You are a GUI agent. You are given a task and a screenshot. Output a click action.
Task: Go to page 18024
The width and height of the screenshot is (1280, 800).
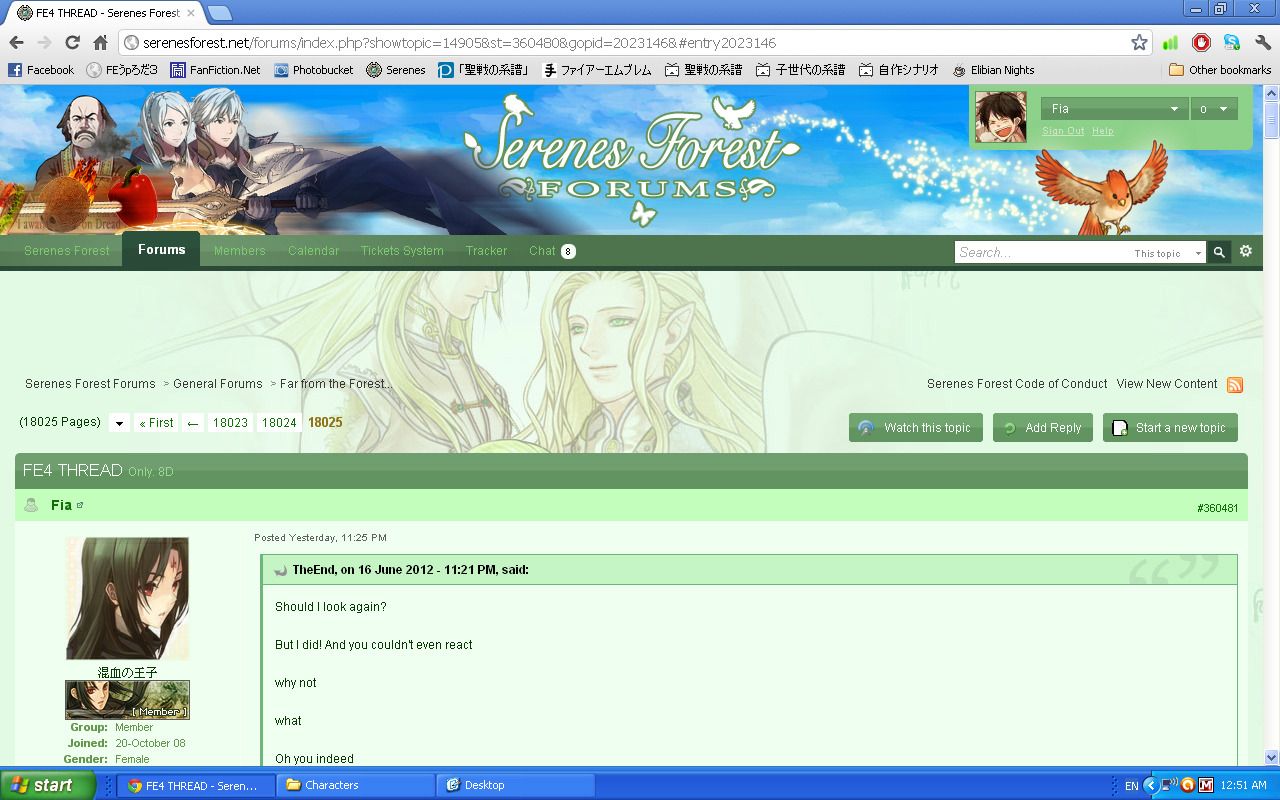[x=279, y=423]
